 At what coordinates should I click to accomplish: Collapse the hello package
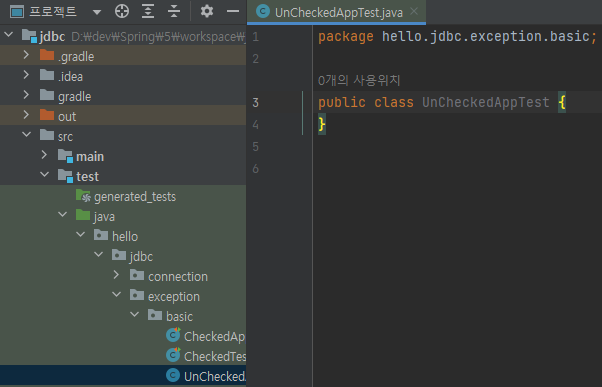click(x=81, y=235)
